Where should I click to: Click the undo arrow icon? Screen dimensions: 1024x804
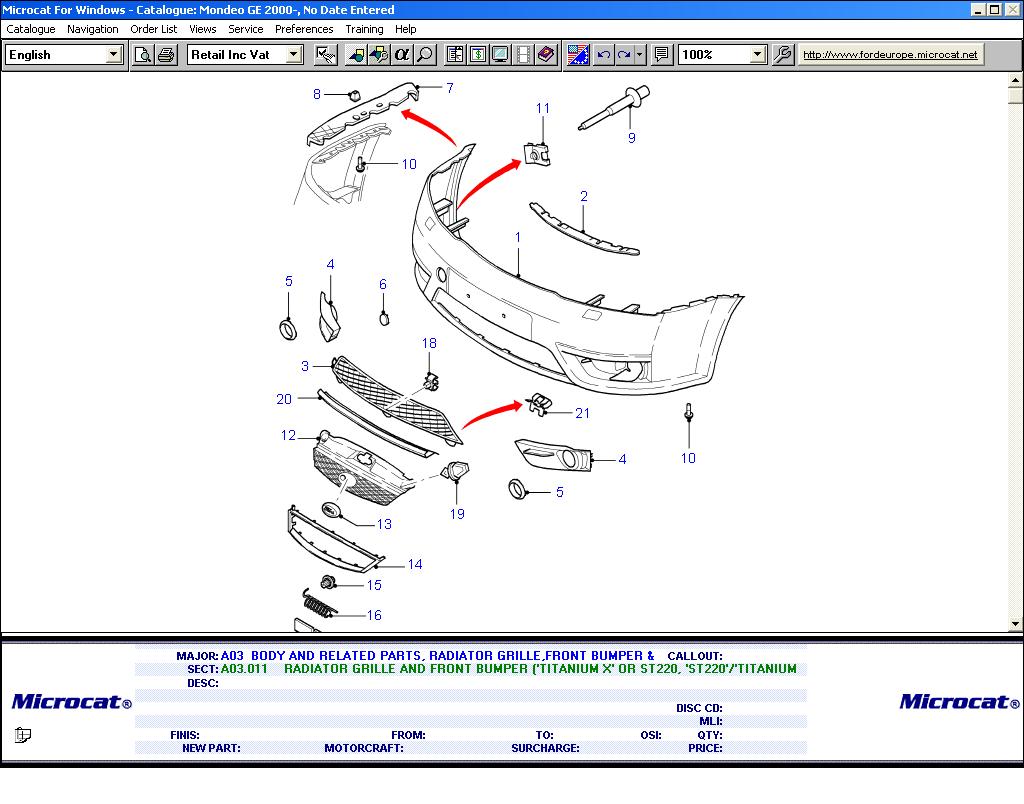pyautogui.click(x=603, y=55)
